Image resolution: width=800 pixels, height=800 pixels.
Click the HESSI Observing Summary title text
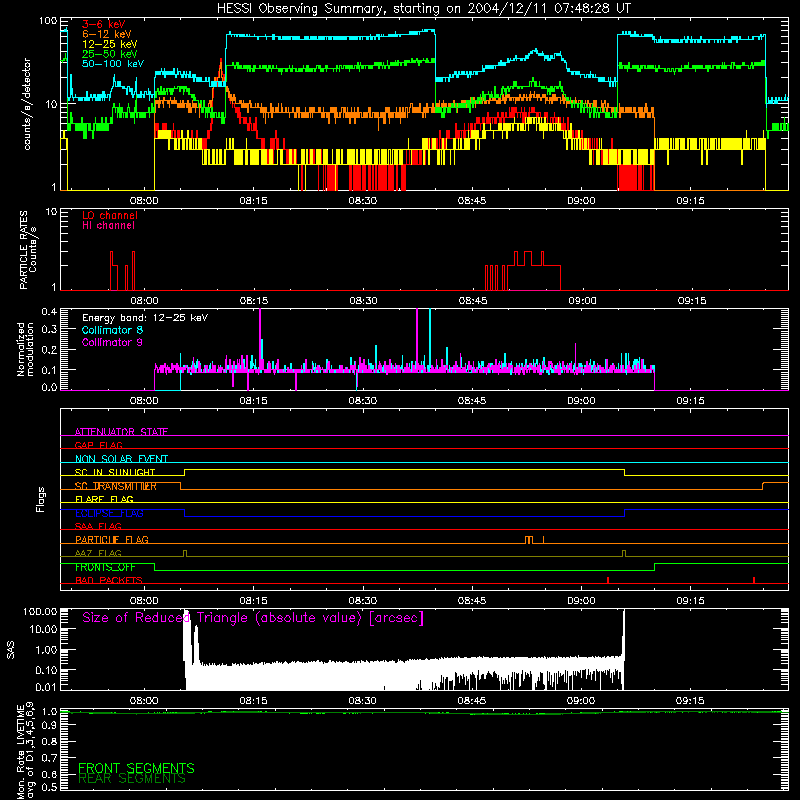coord(423,9)
